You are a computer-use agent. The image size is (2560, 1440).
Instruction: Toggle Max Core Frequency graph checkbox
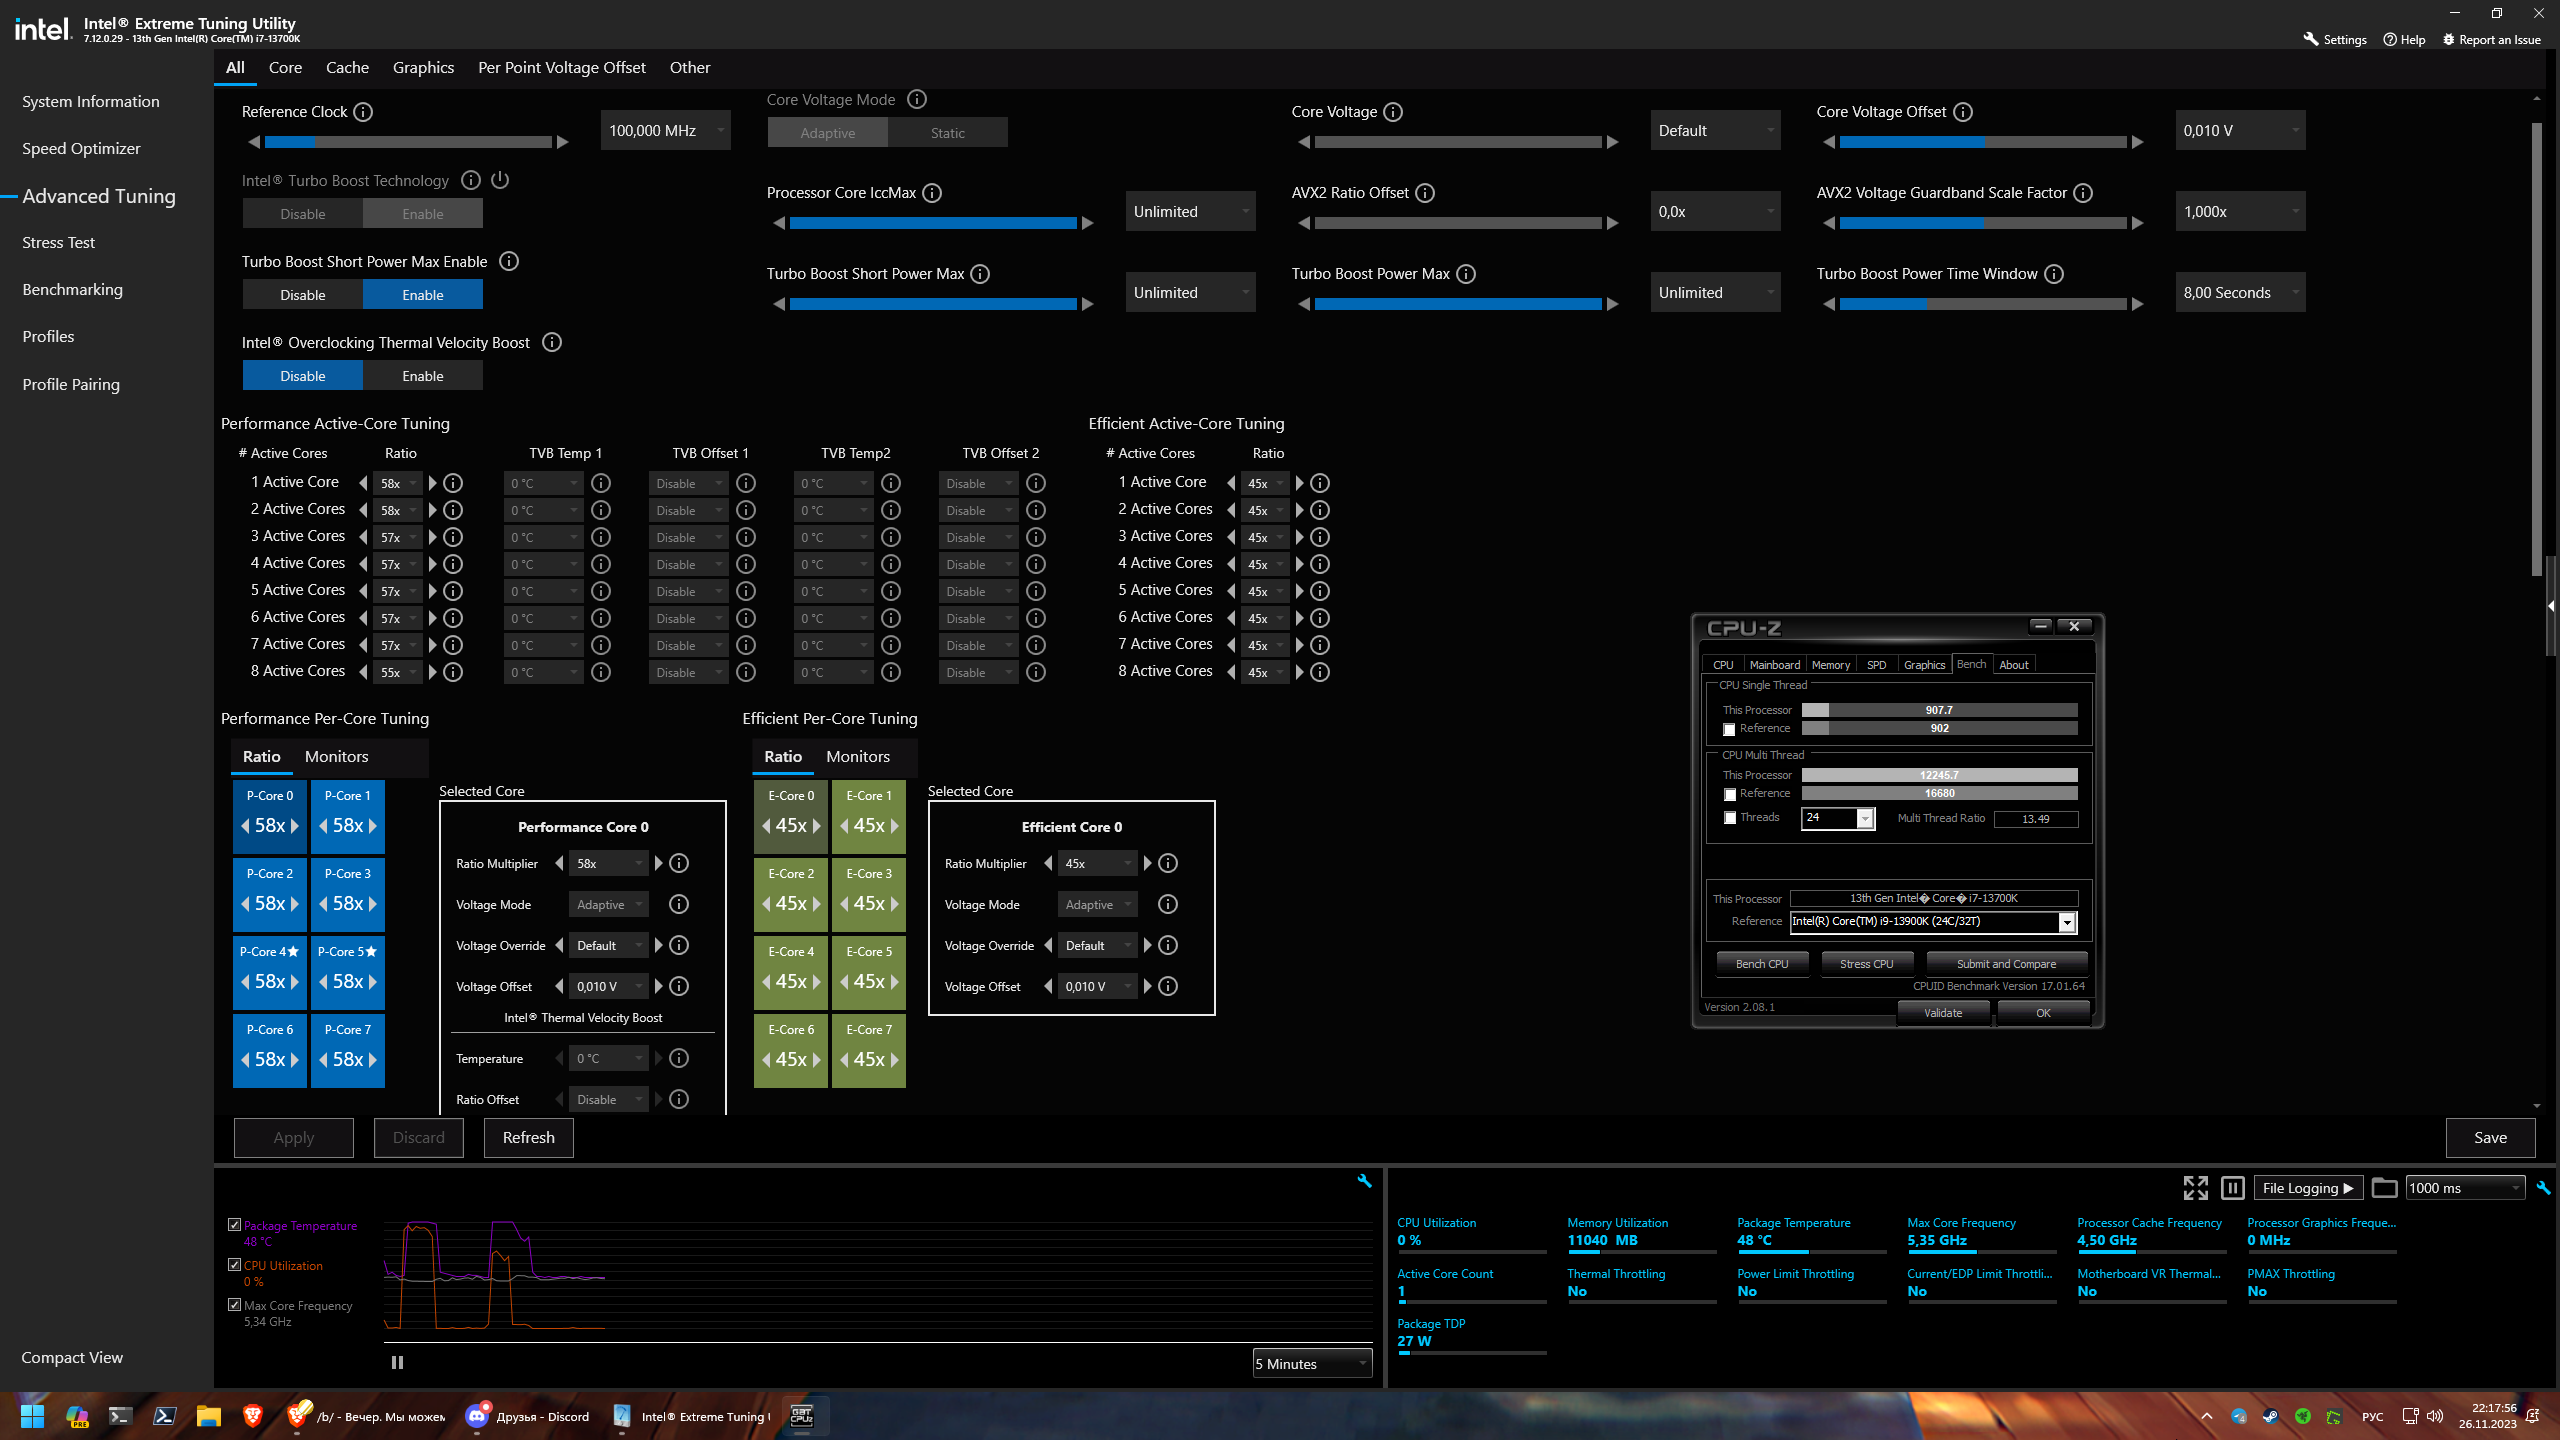tap(235, 1305)
